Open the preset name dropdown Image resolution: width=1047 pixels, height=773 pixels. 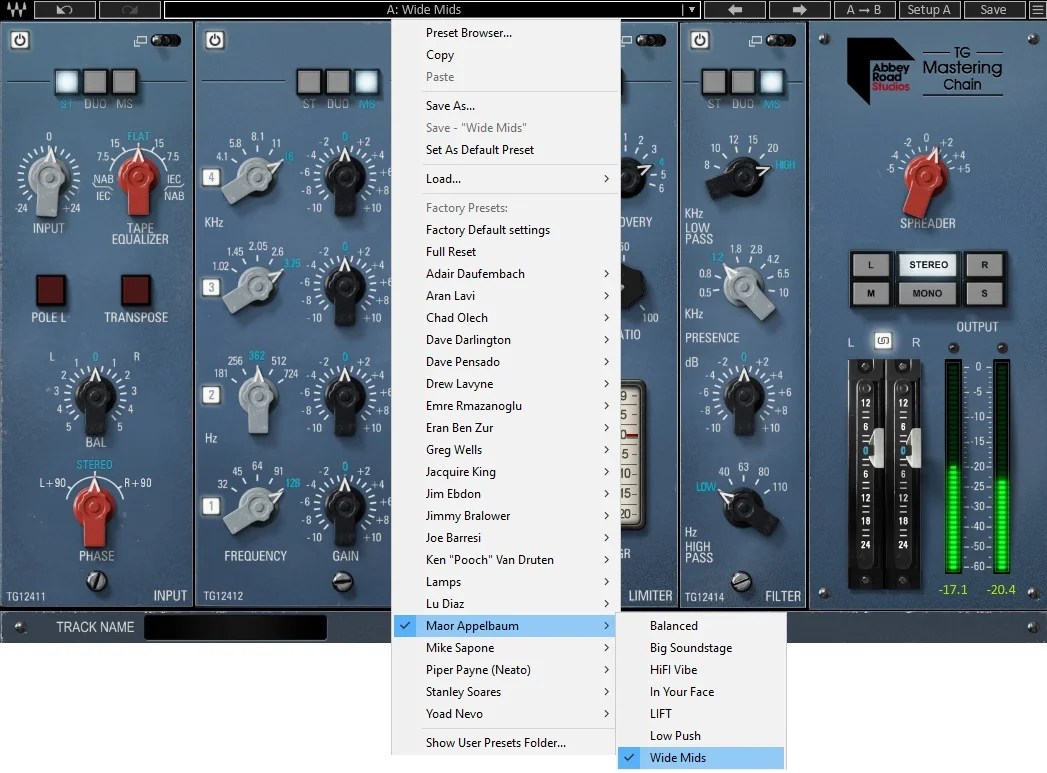coord(691,10)
